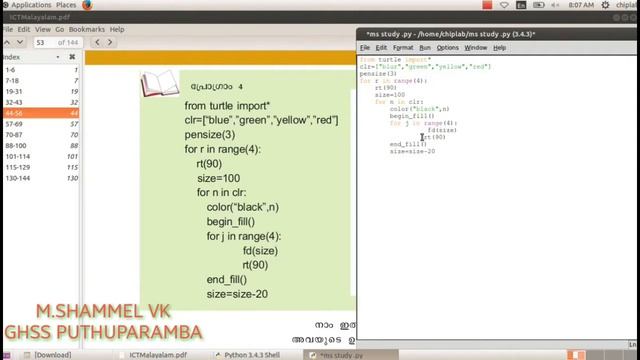Image resolution: width=640 pixels, height=360 pixels.
Task: Go back in PDF history
Action: pos(97,42)
